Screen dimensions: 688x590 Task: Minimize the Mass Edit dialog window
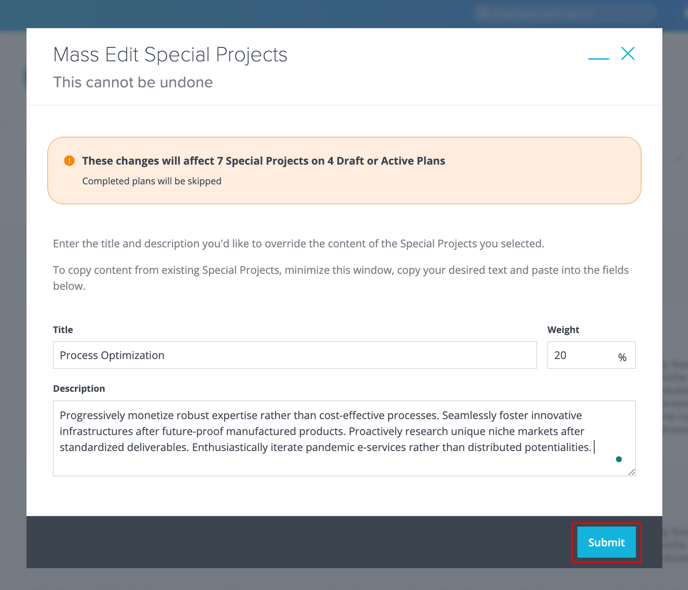tap(598, 58)
